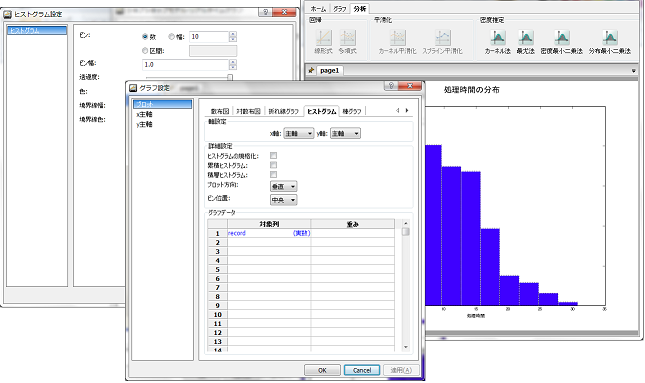Open the x軸 axis dropdown
This screenshot has width=645, height=383.
299,133
